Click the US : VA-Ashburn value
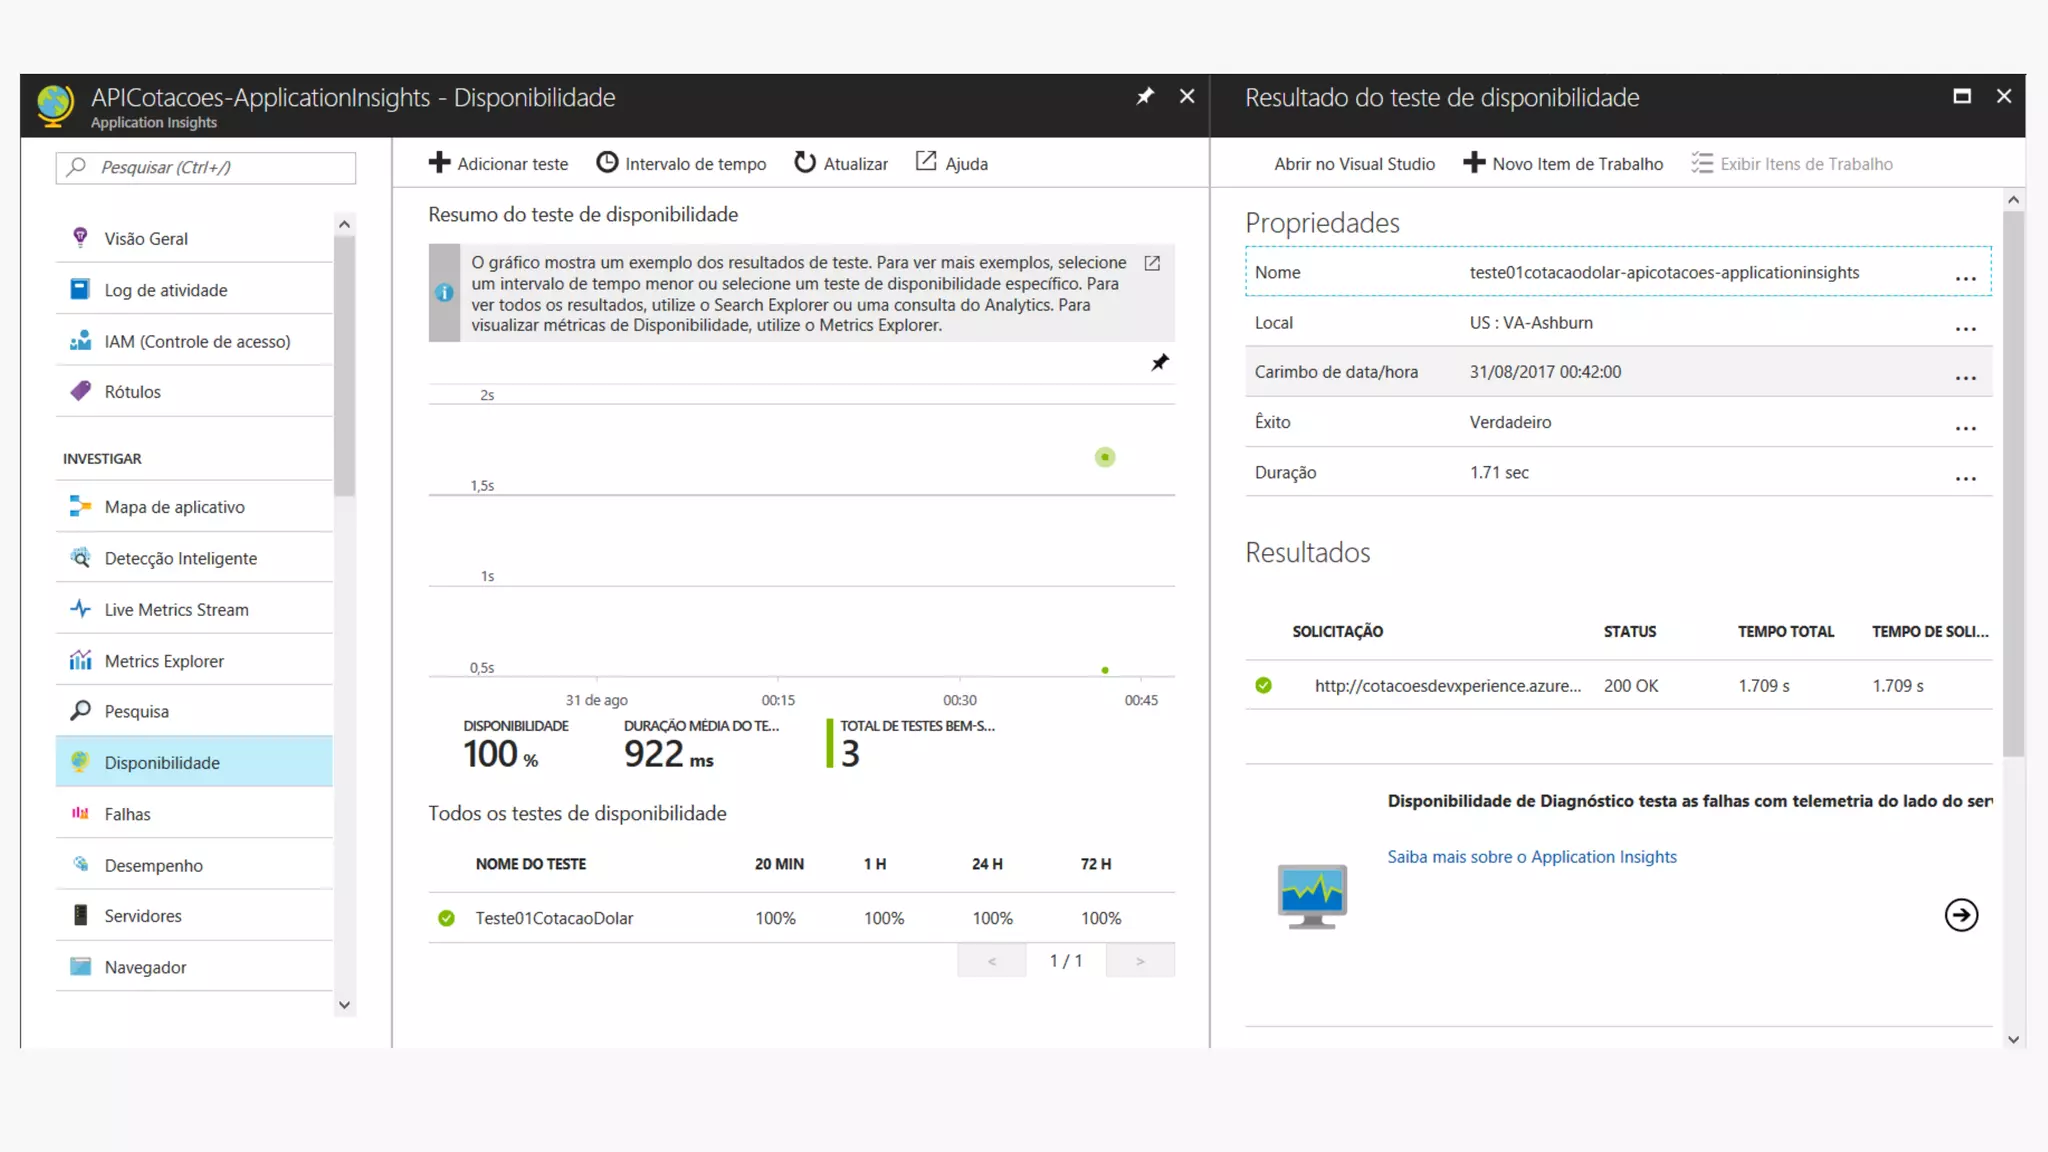2048x1152 pixels. 1531,322
